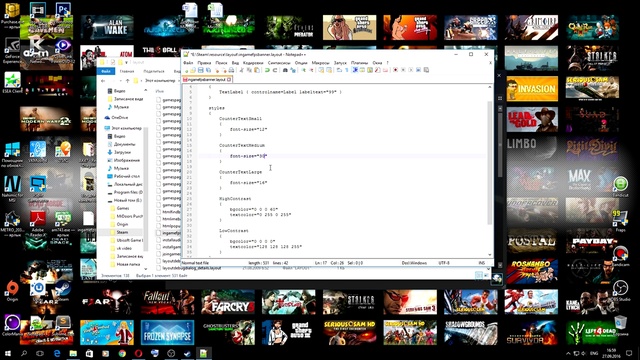The image size is (640, 360).
Task: Save the document with the Save toolbar icon
Action: tap(200, 70)
